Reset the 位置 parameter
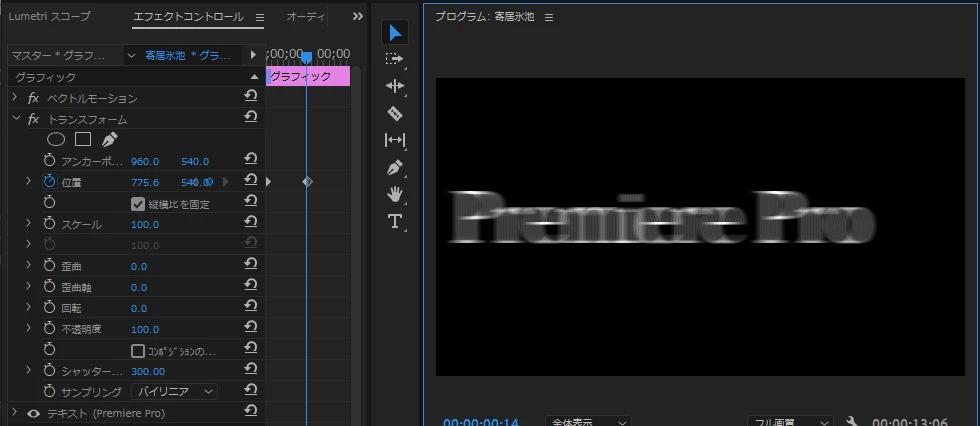 (x=251, y=180)
